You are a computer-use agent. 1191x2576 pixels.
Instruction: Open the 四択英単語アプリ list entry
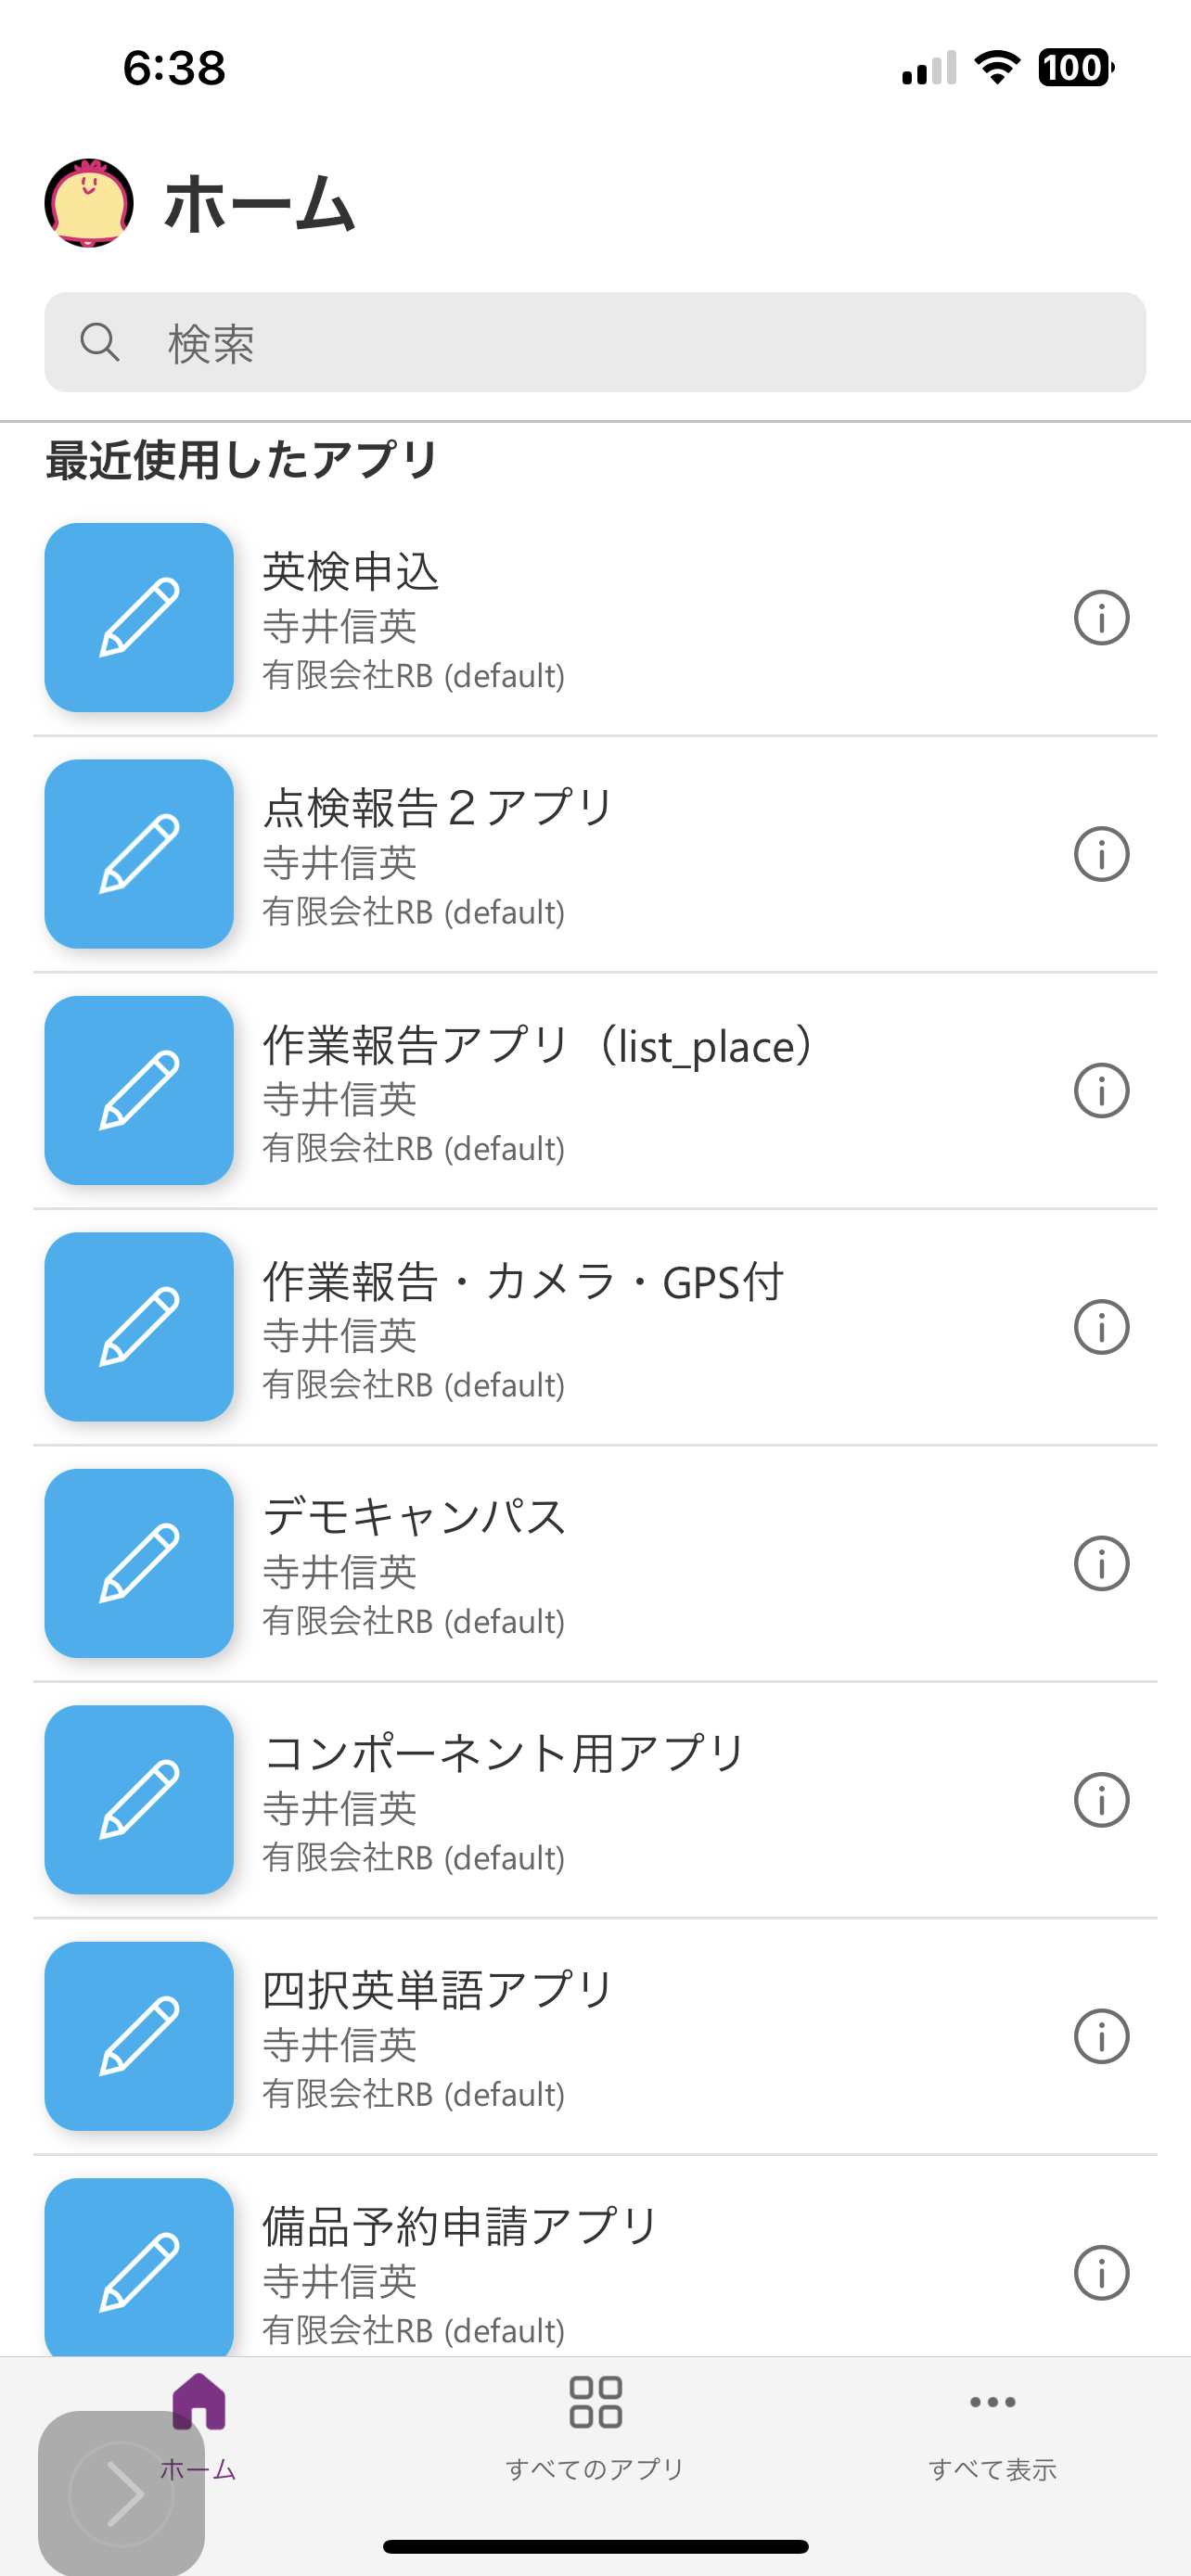[x=600, y=2036]
